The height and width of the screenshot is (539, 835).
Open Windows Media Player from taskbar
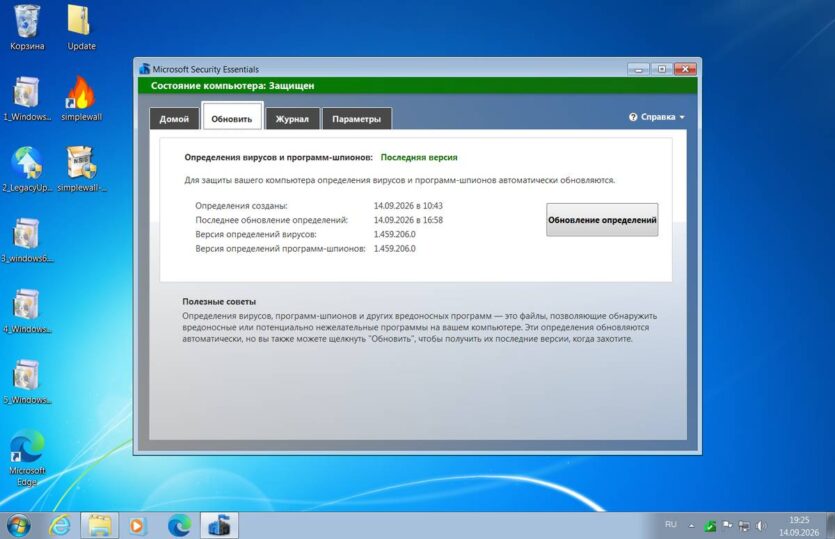click(137, 526)
